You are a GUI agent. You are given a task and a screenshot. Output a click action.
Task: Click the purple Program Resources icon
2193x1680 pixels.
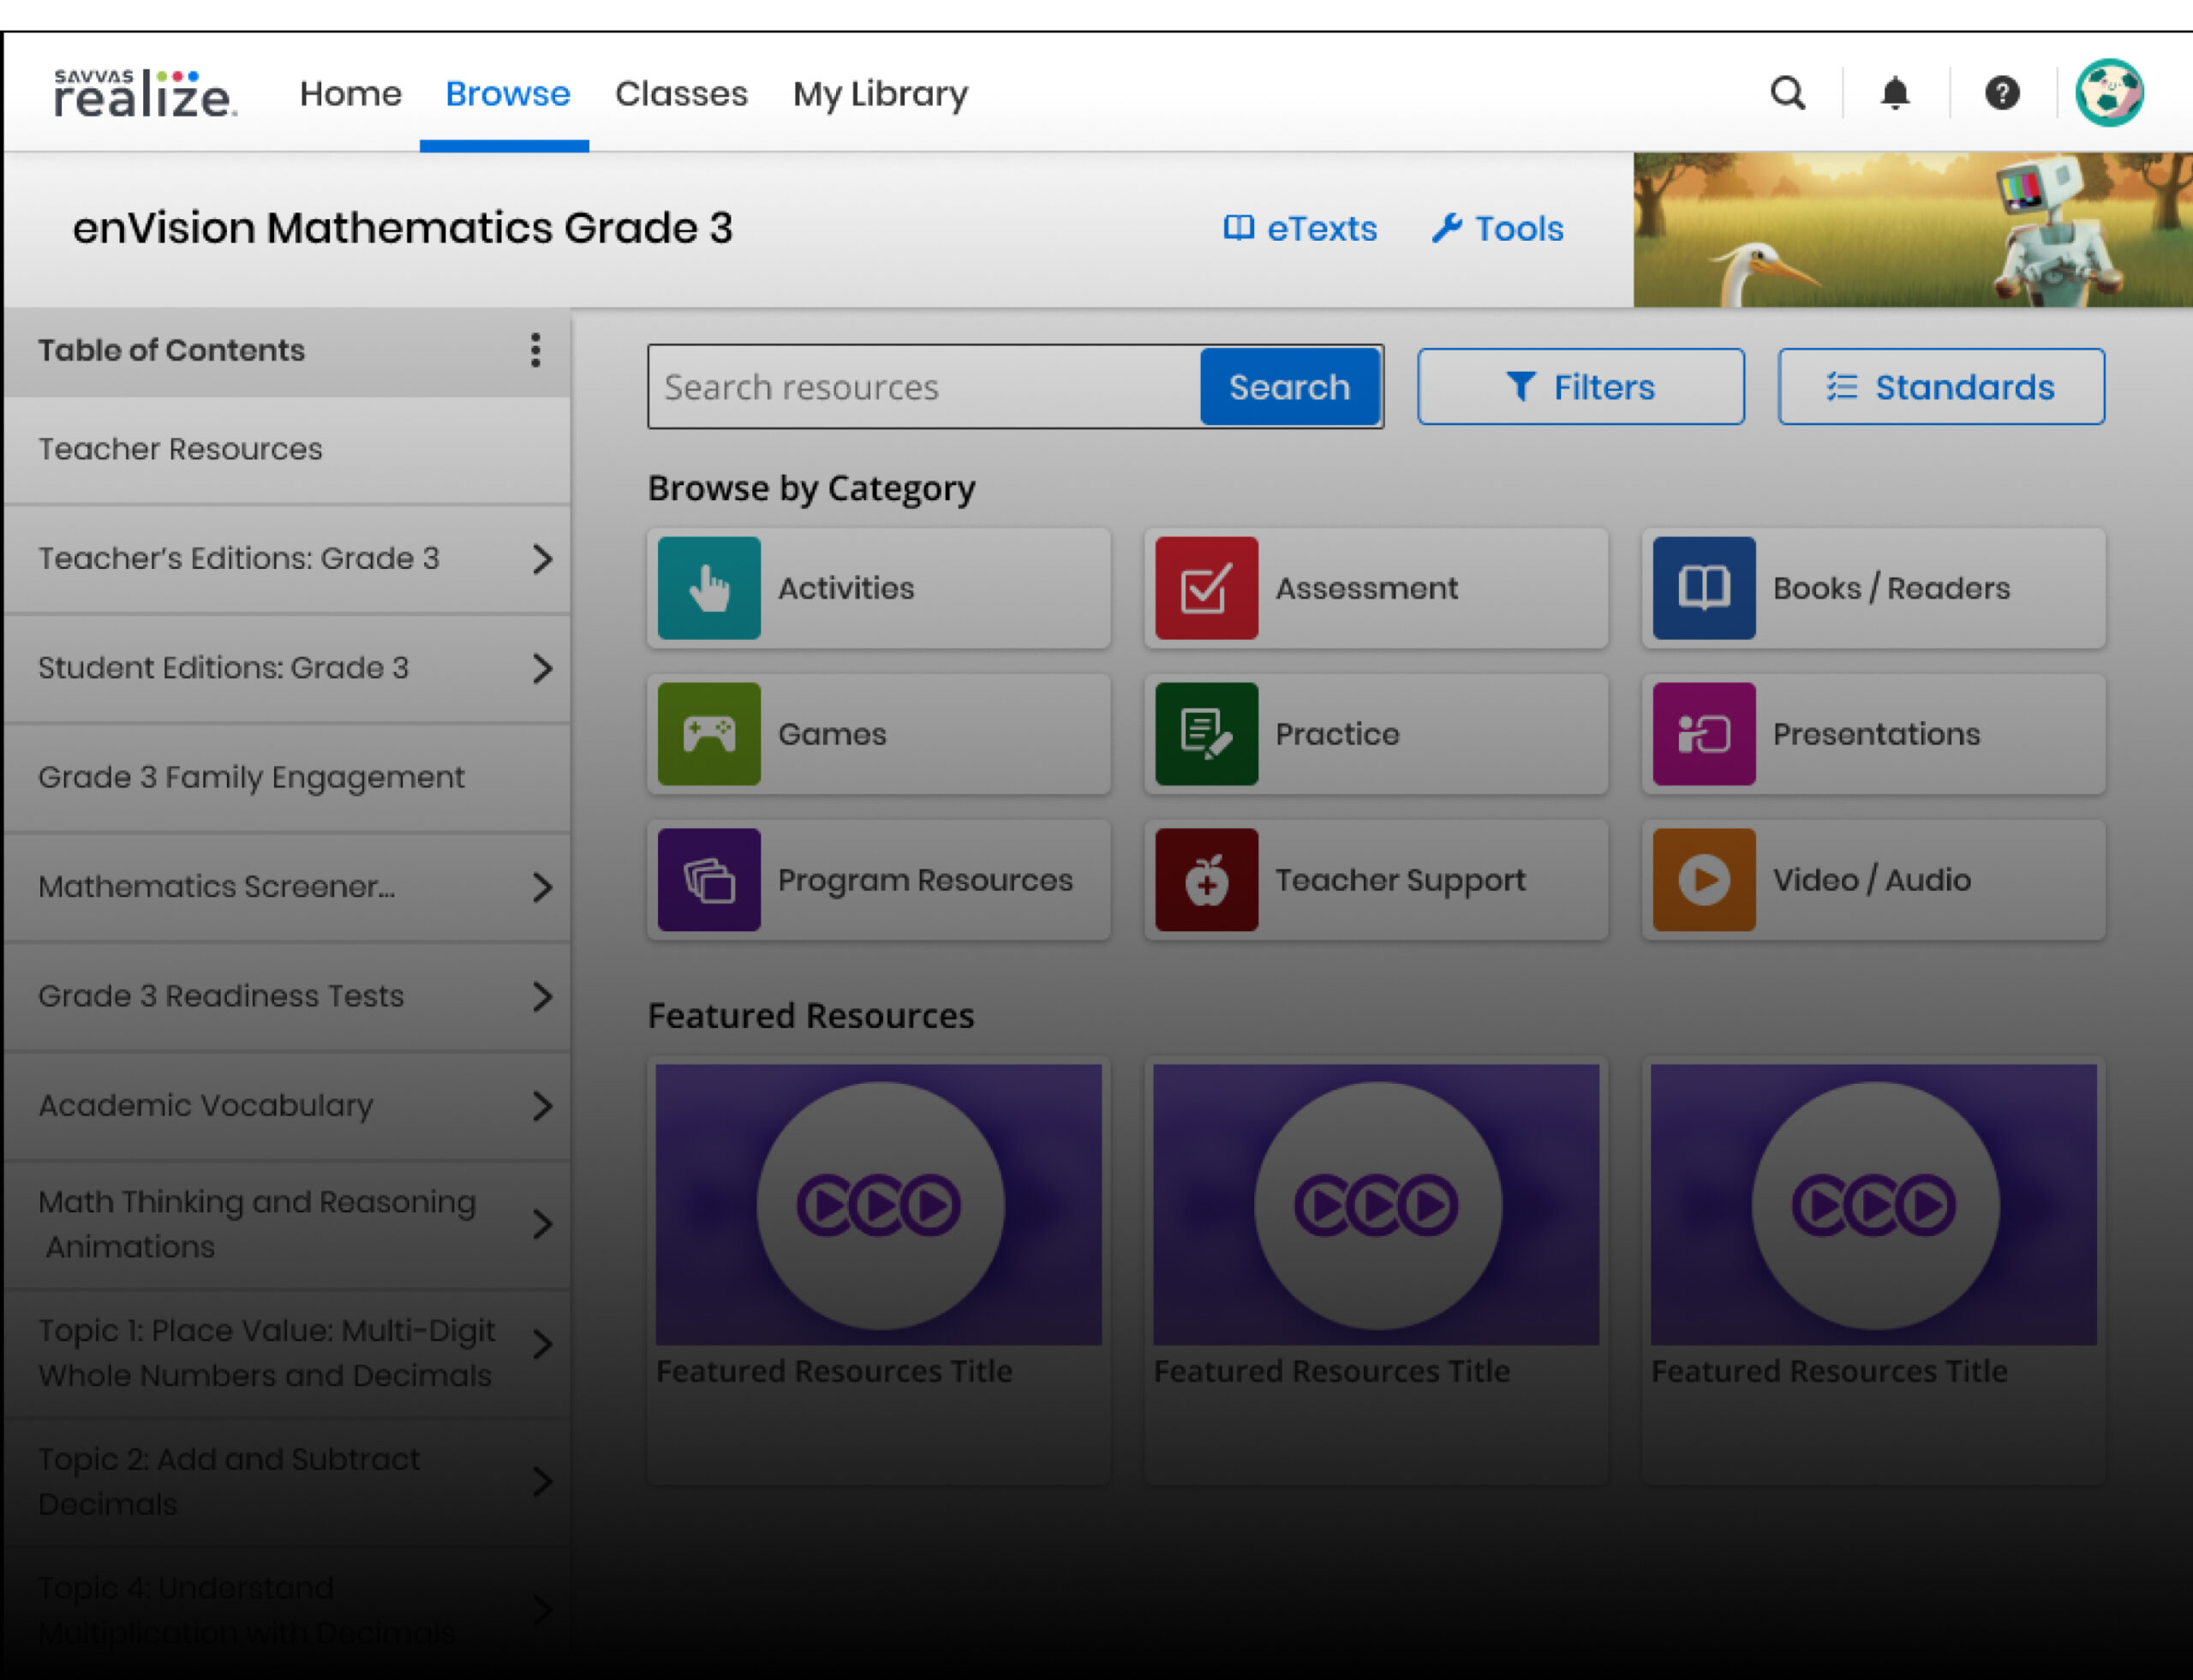pyautogui.click(x=709, y=880)
